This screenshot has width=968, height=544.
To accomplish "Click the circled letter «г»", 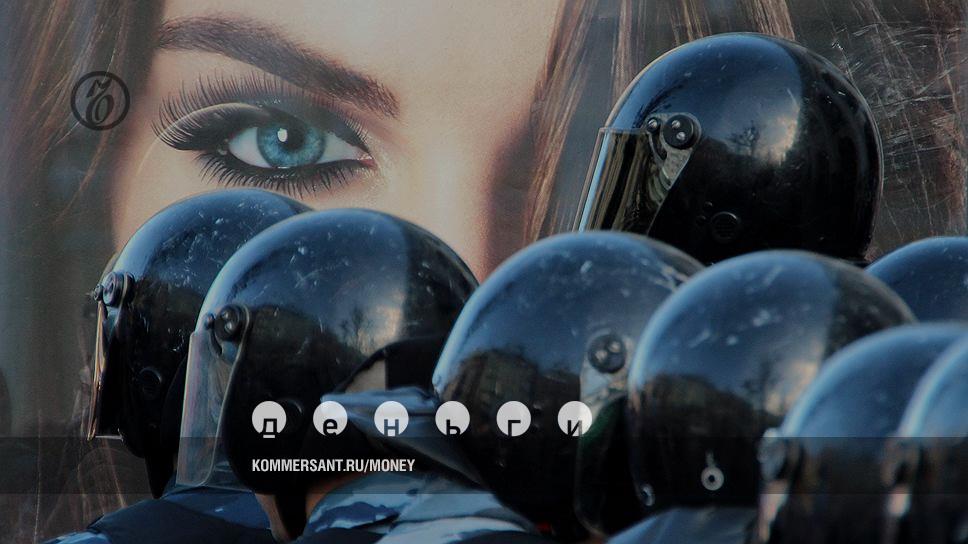I will click(513, 419).
